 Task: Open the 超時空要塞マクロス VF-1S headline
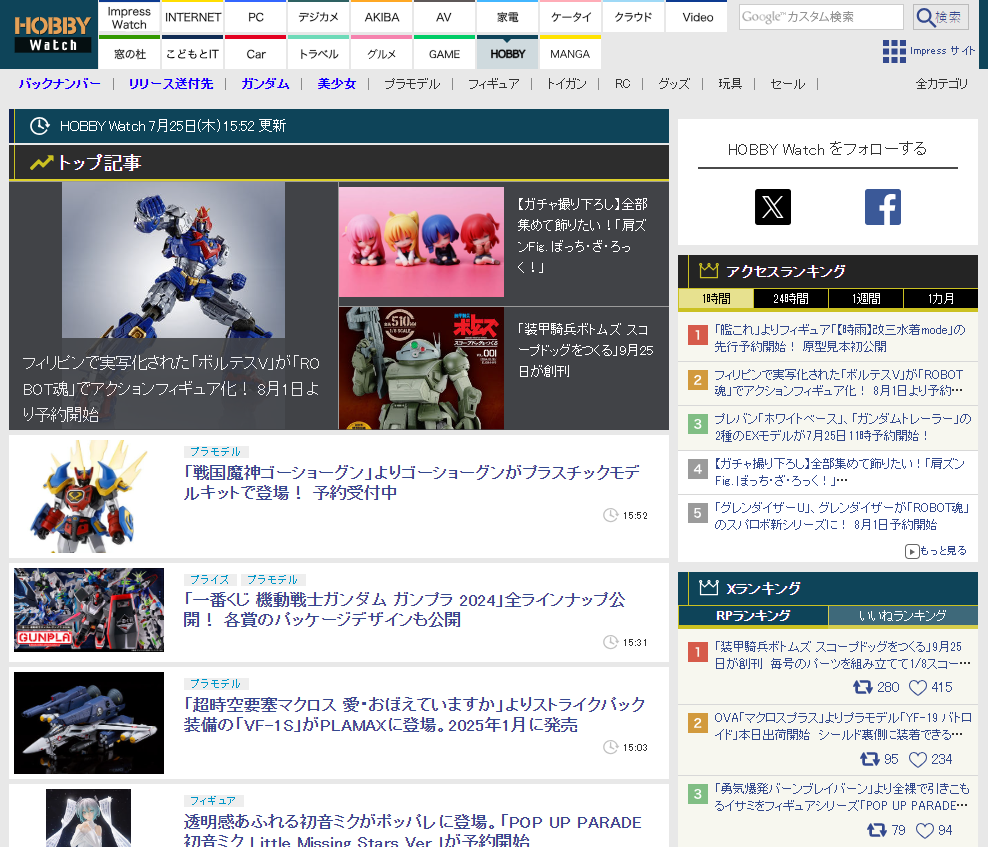coord(414,714)
